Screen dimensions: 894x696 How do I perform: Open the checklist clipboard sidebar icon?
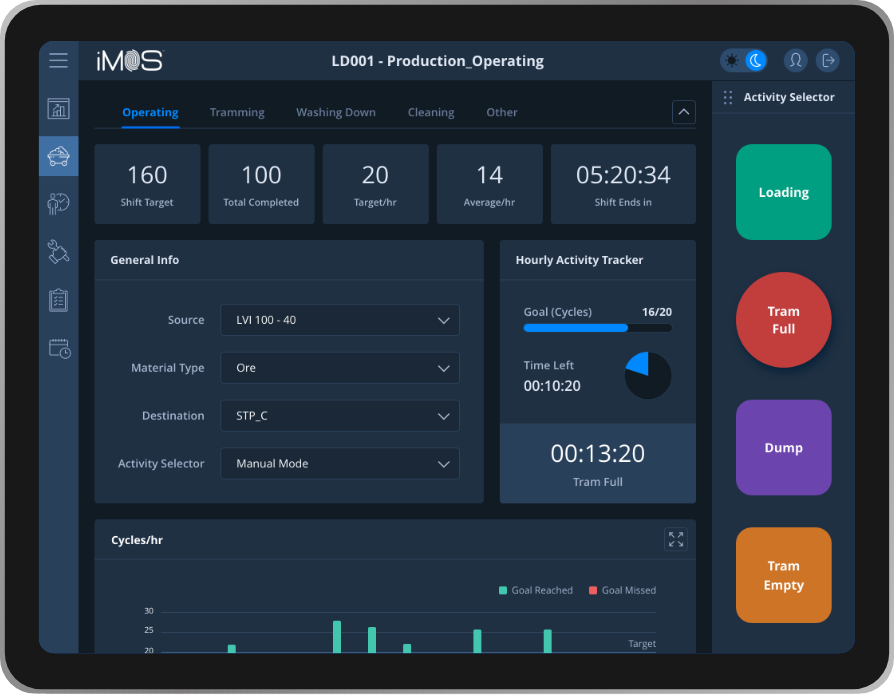coord(59,300)
